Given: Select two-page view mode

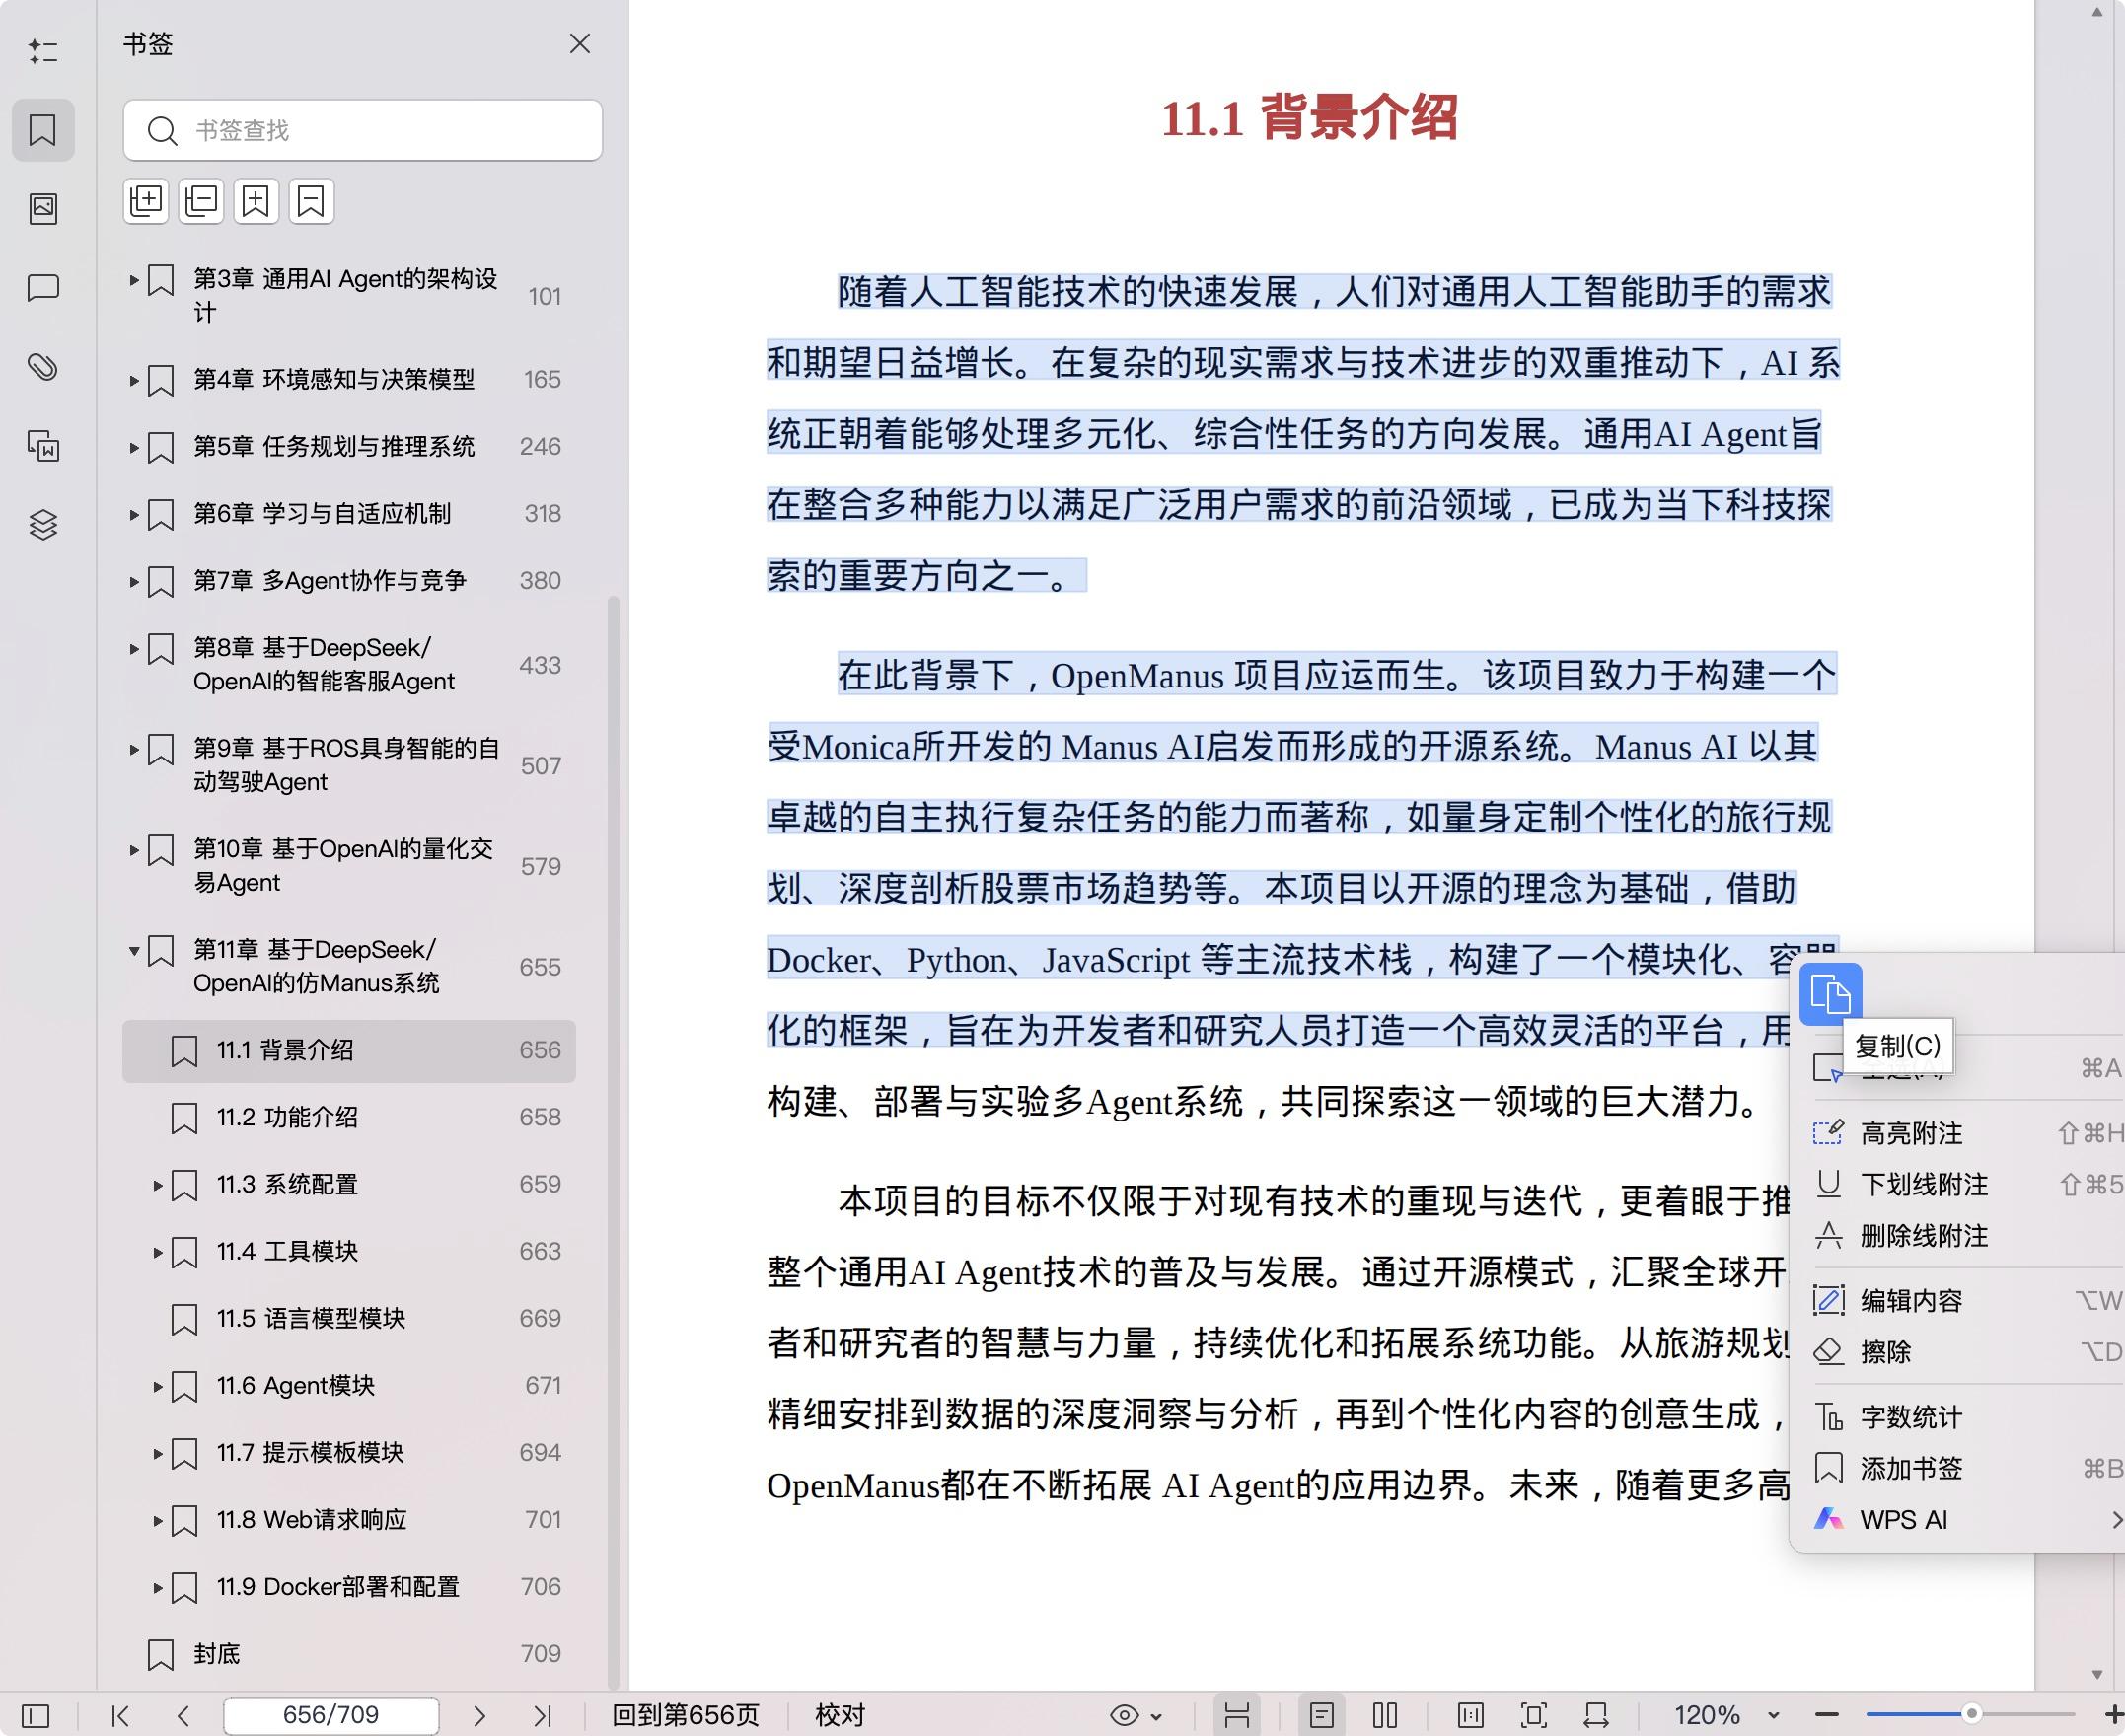Looking at the screenshot, I should pos(1385,1716).
